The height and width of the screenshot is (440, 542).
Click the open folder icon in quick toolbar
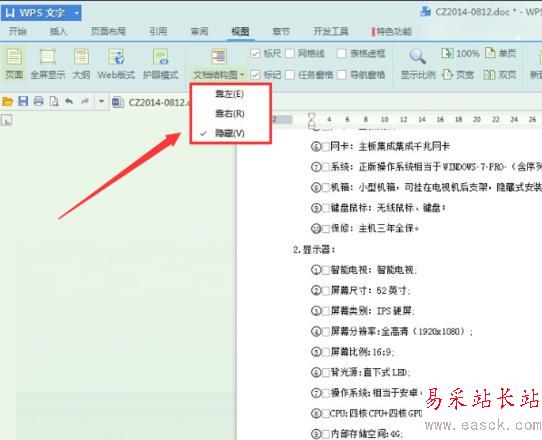tap(7, 102)
